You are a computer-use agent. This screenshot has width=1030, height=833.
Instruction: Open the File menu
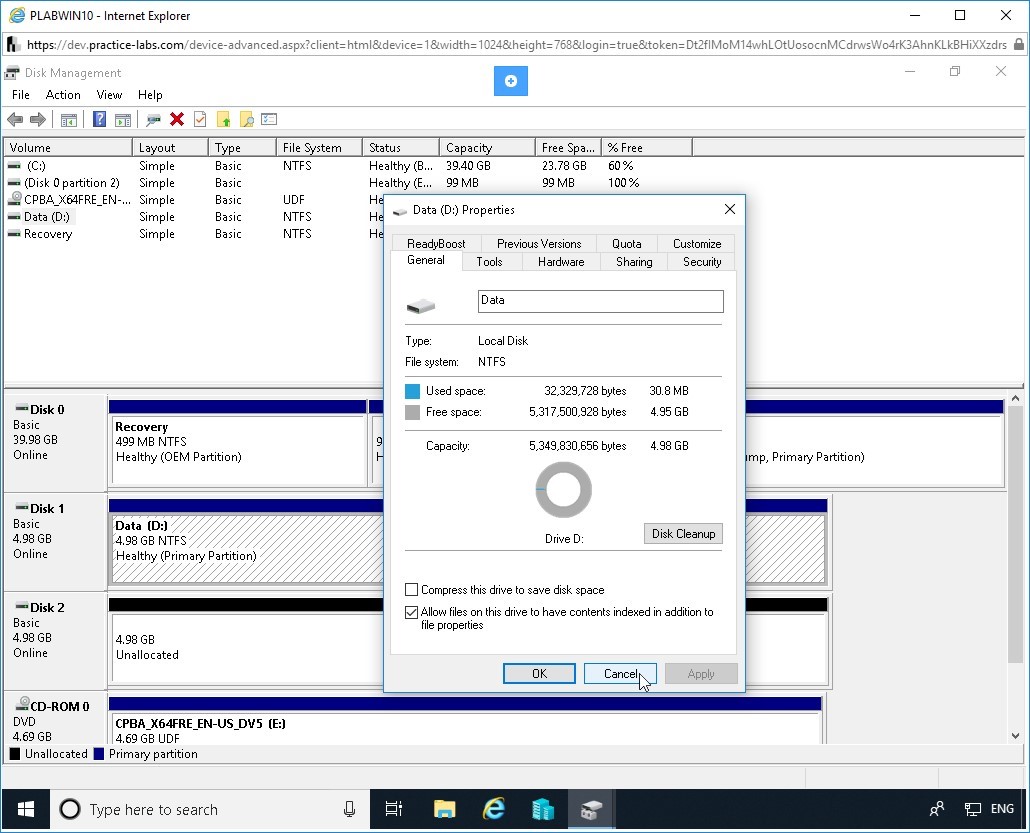21,95
